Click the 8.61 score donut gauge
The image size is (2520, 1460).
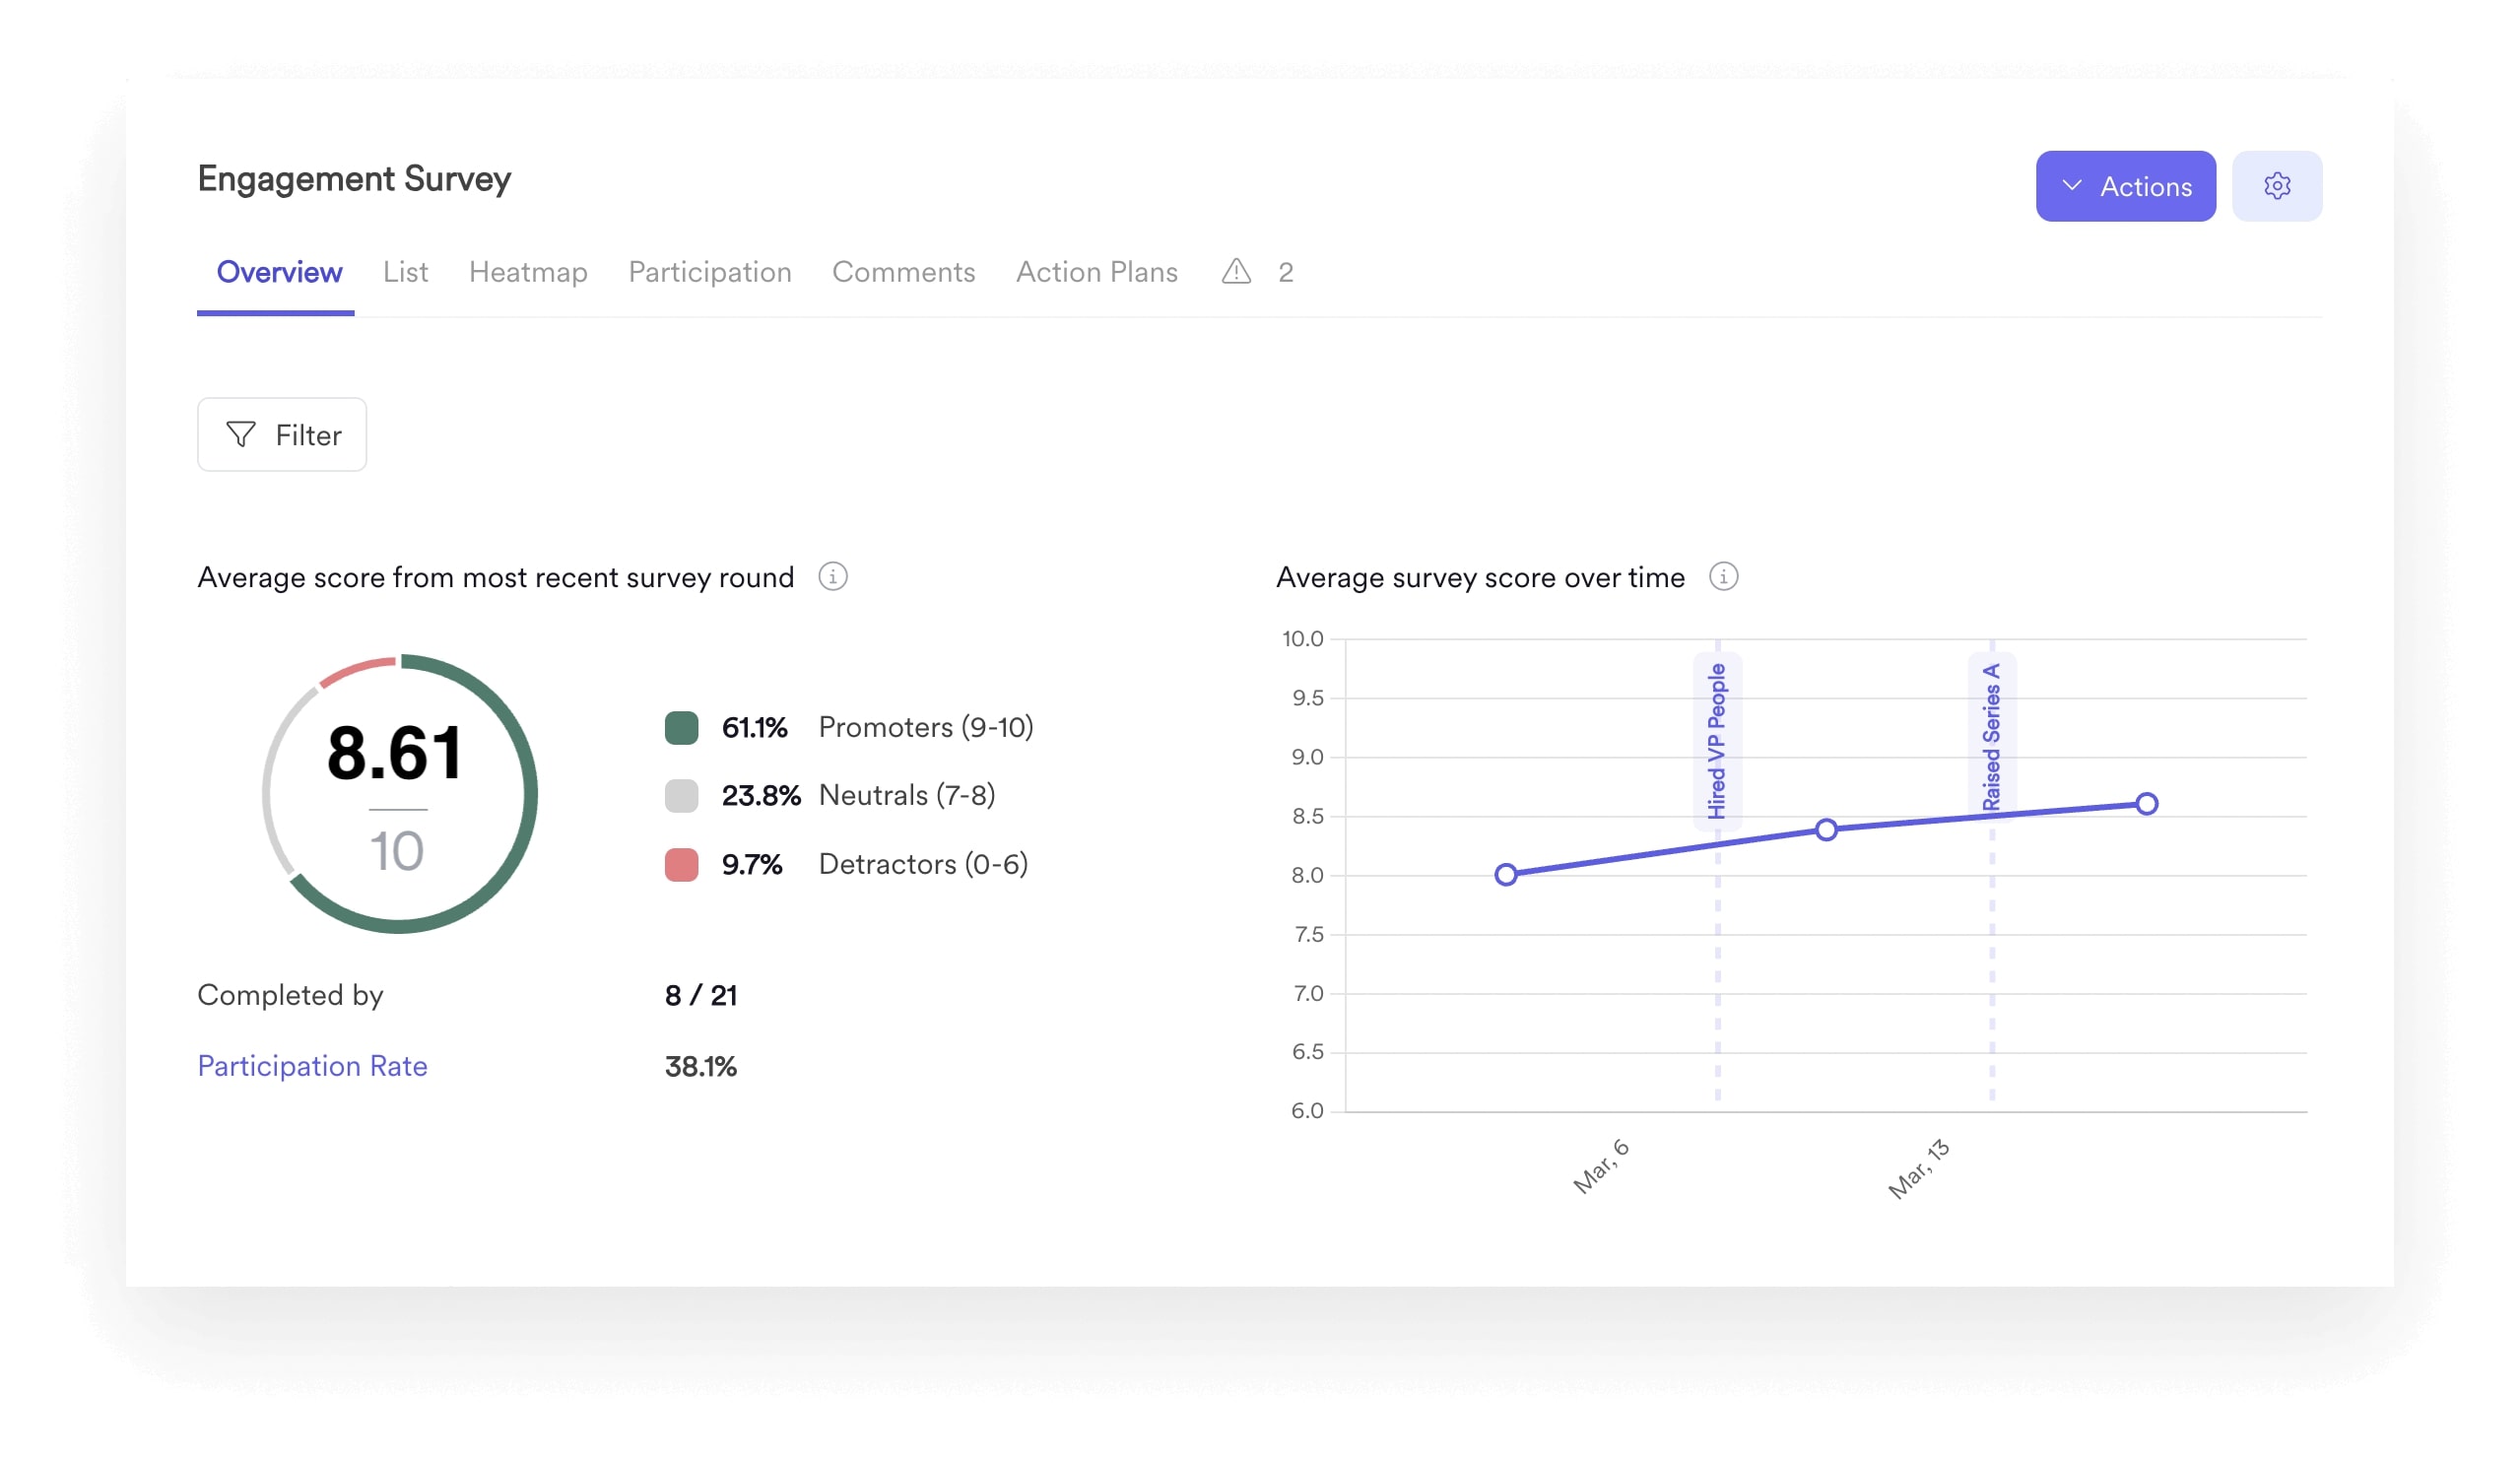click(398, 794)
